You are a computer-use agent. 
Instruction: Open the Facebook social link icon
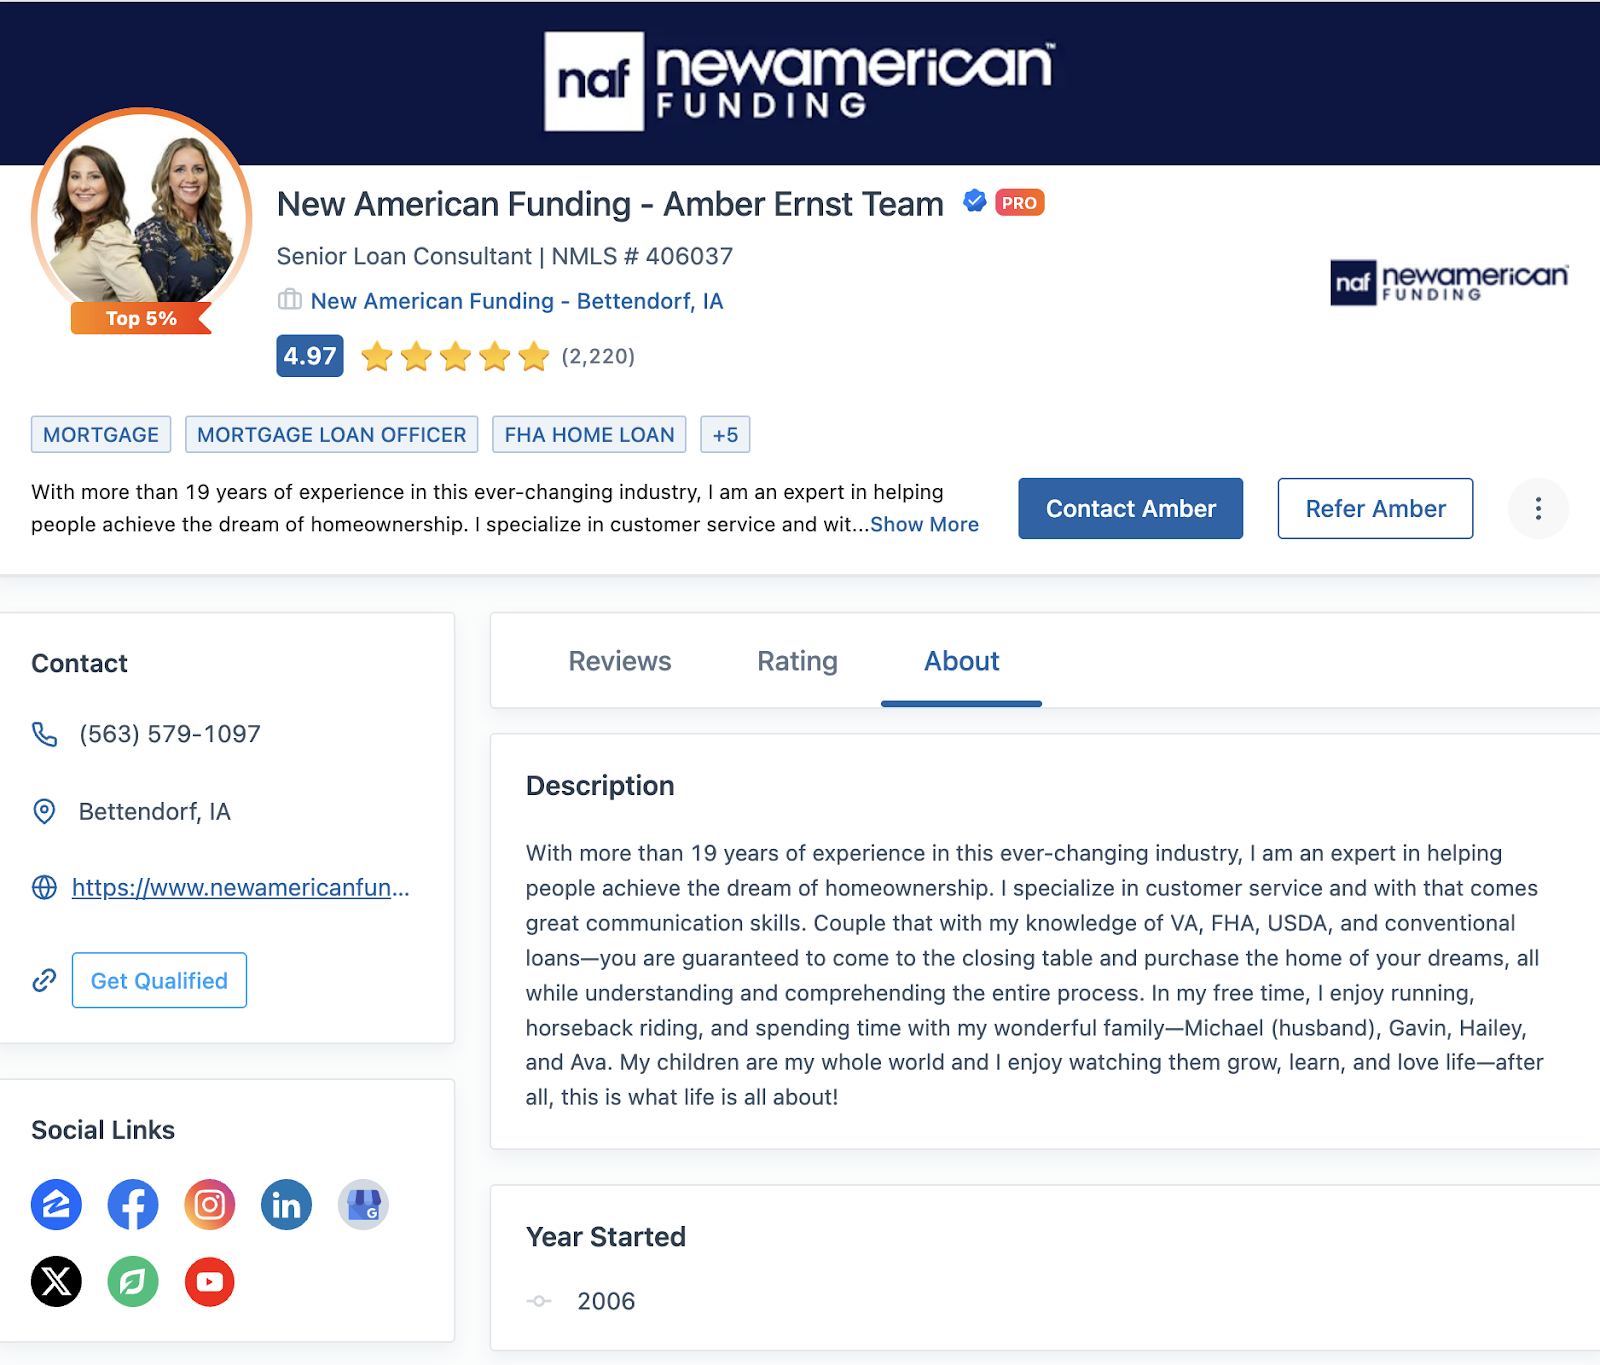133,1204
